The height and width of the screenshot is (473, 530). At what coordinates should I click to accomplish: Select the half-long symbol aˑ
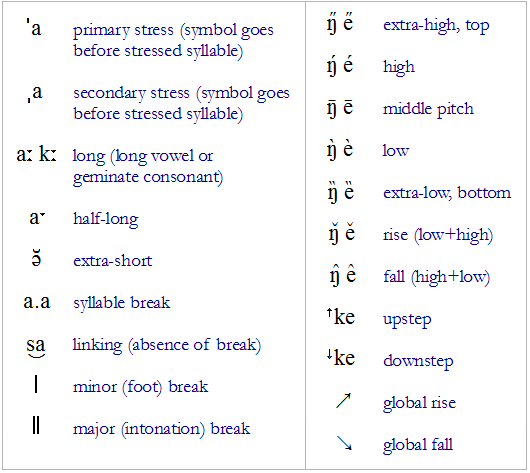37,218
